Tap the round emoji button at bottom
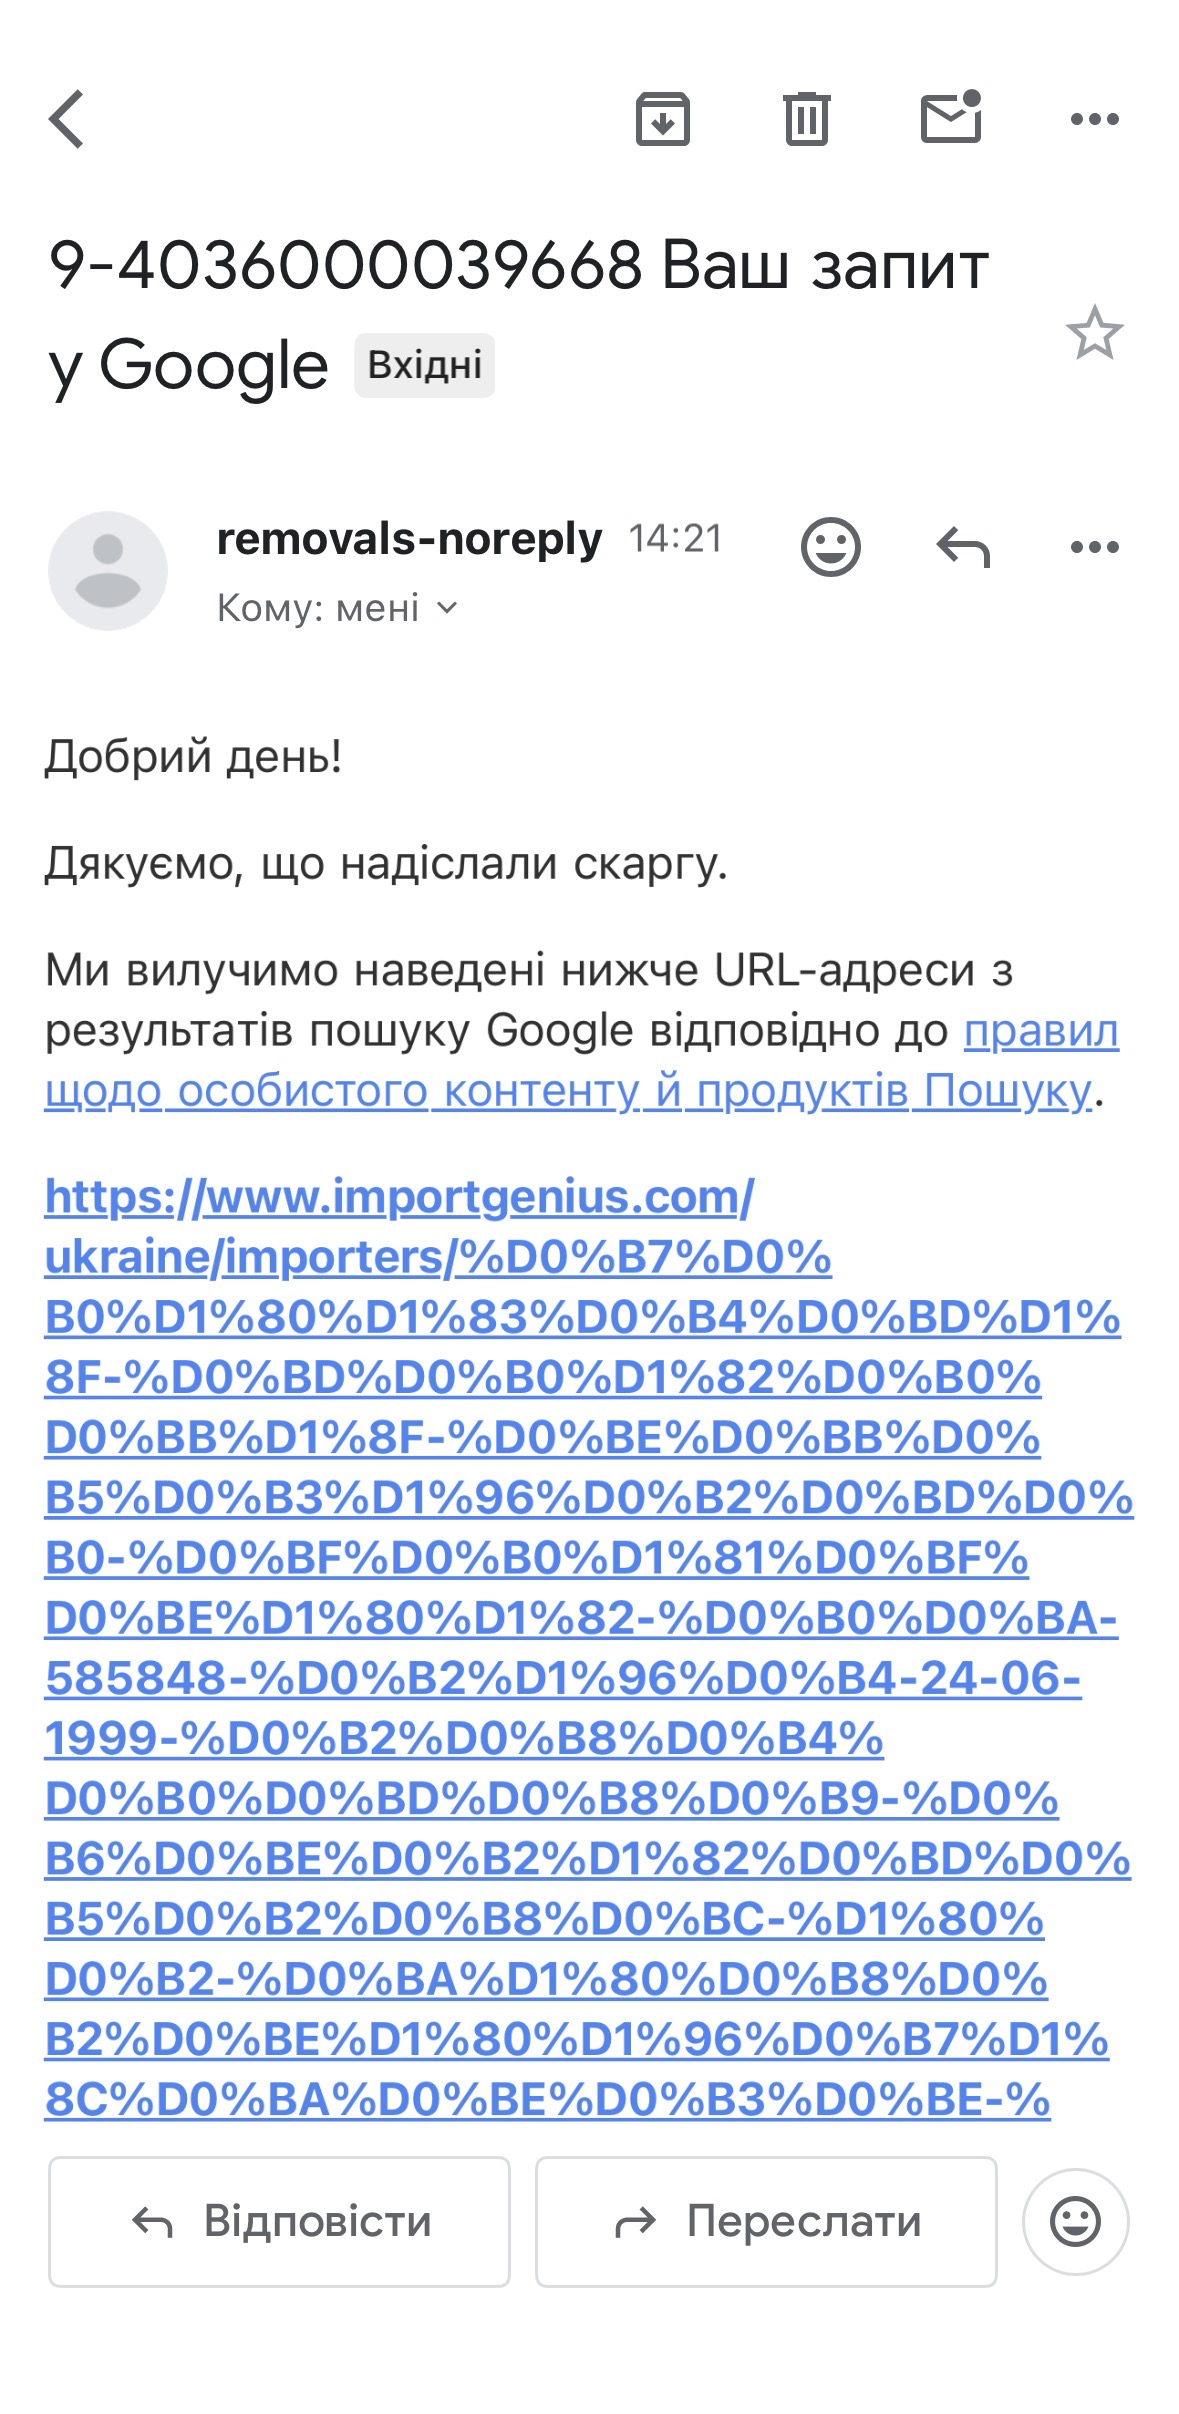The image size is (1179, 2414). pos(1075,2221)
